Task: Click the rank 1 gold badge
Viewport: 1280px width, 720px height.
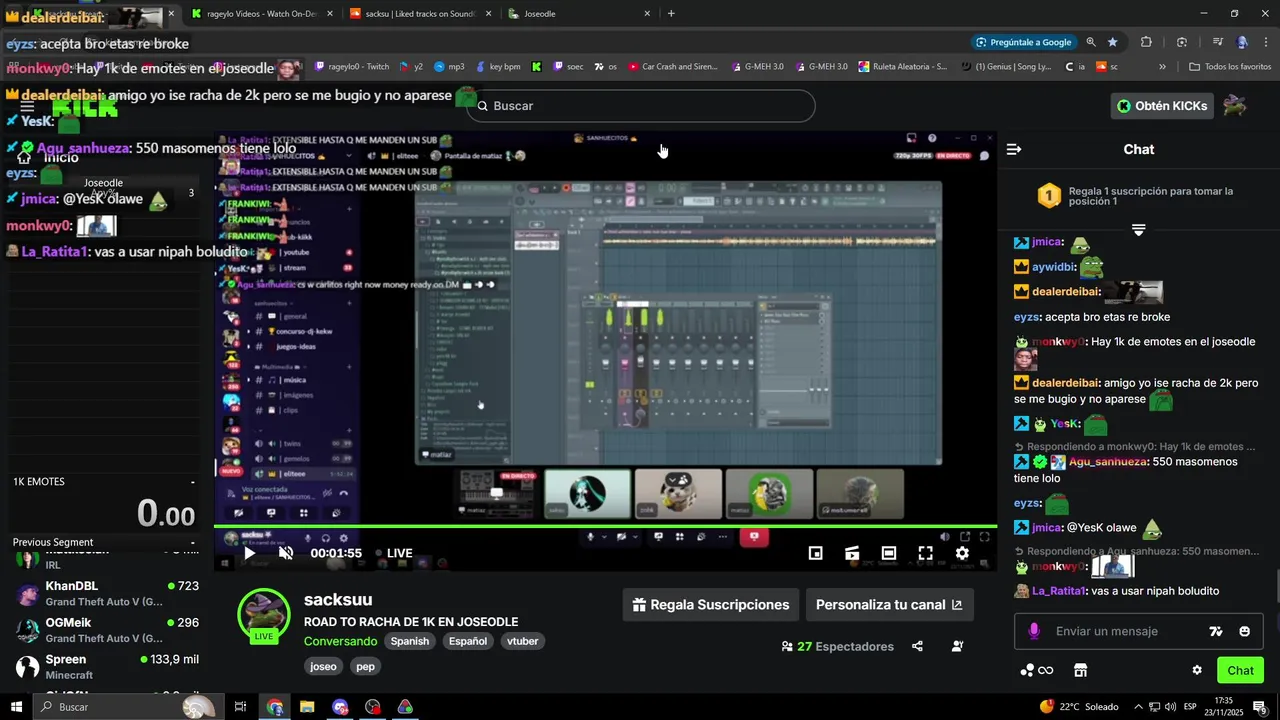Action: (1048, 195)
